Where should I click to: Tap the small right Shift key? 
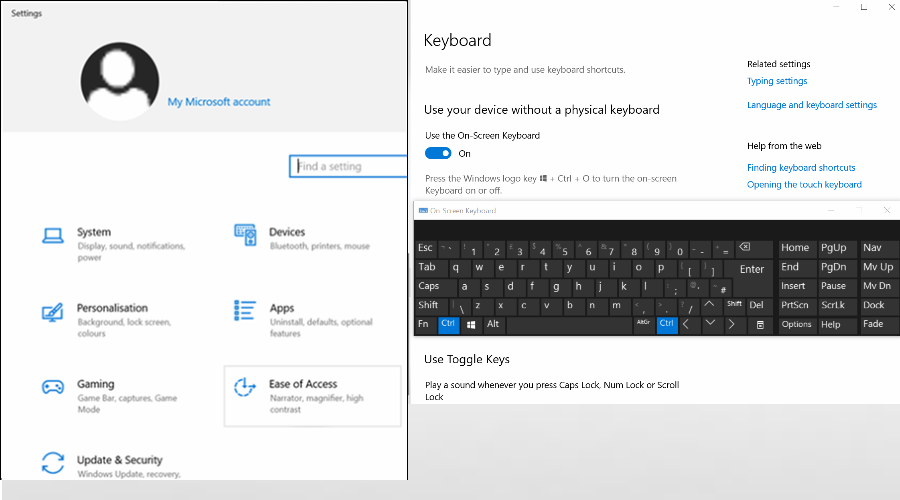pos(735,305)
